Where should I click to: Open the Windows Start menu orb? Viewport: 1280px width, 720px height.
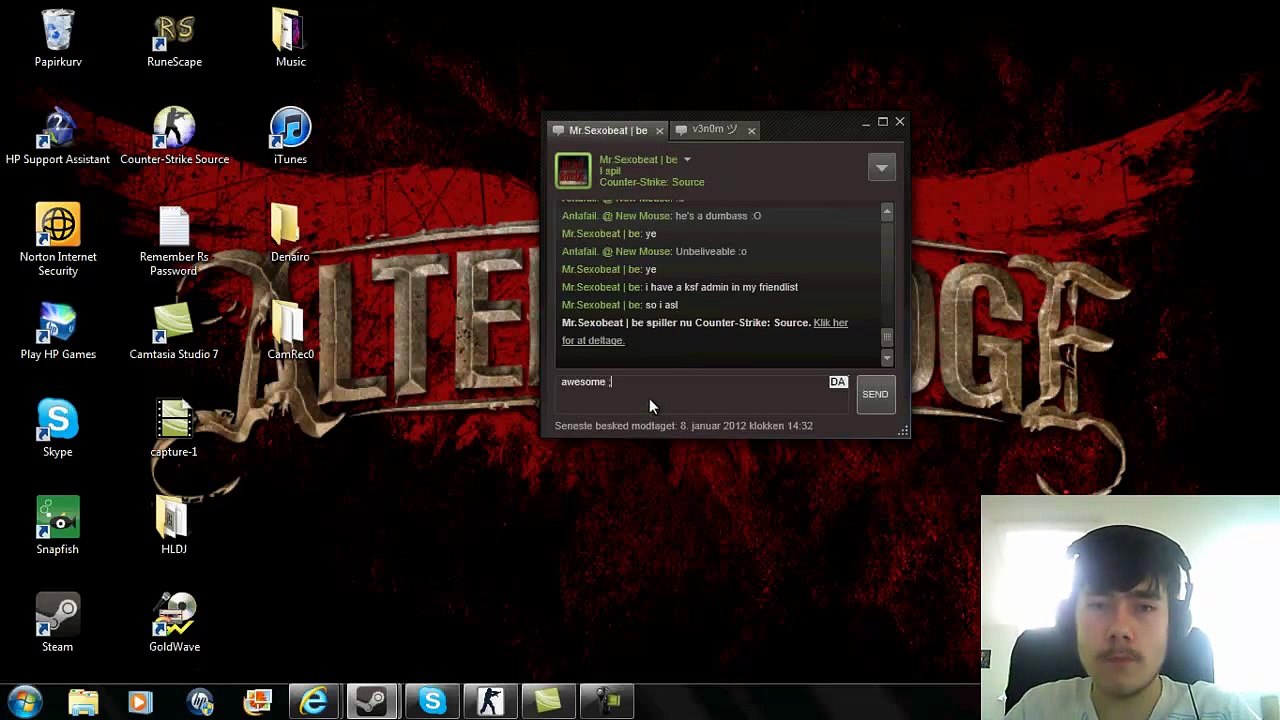coord(25,701)
